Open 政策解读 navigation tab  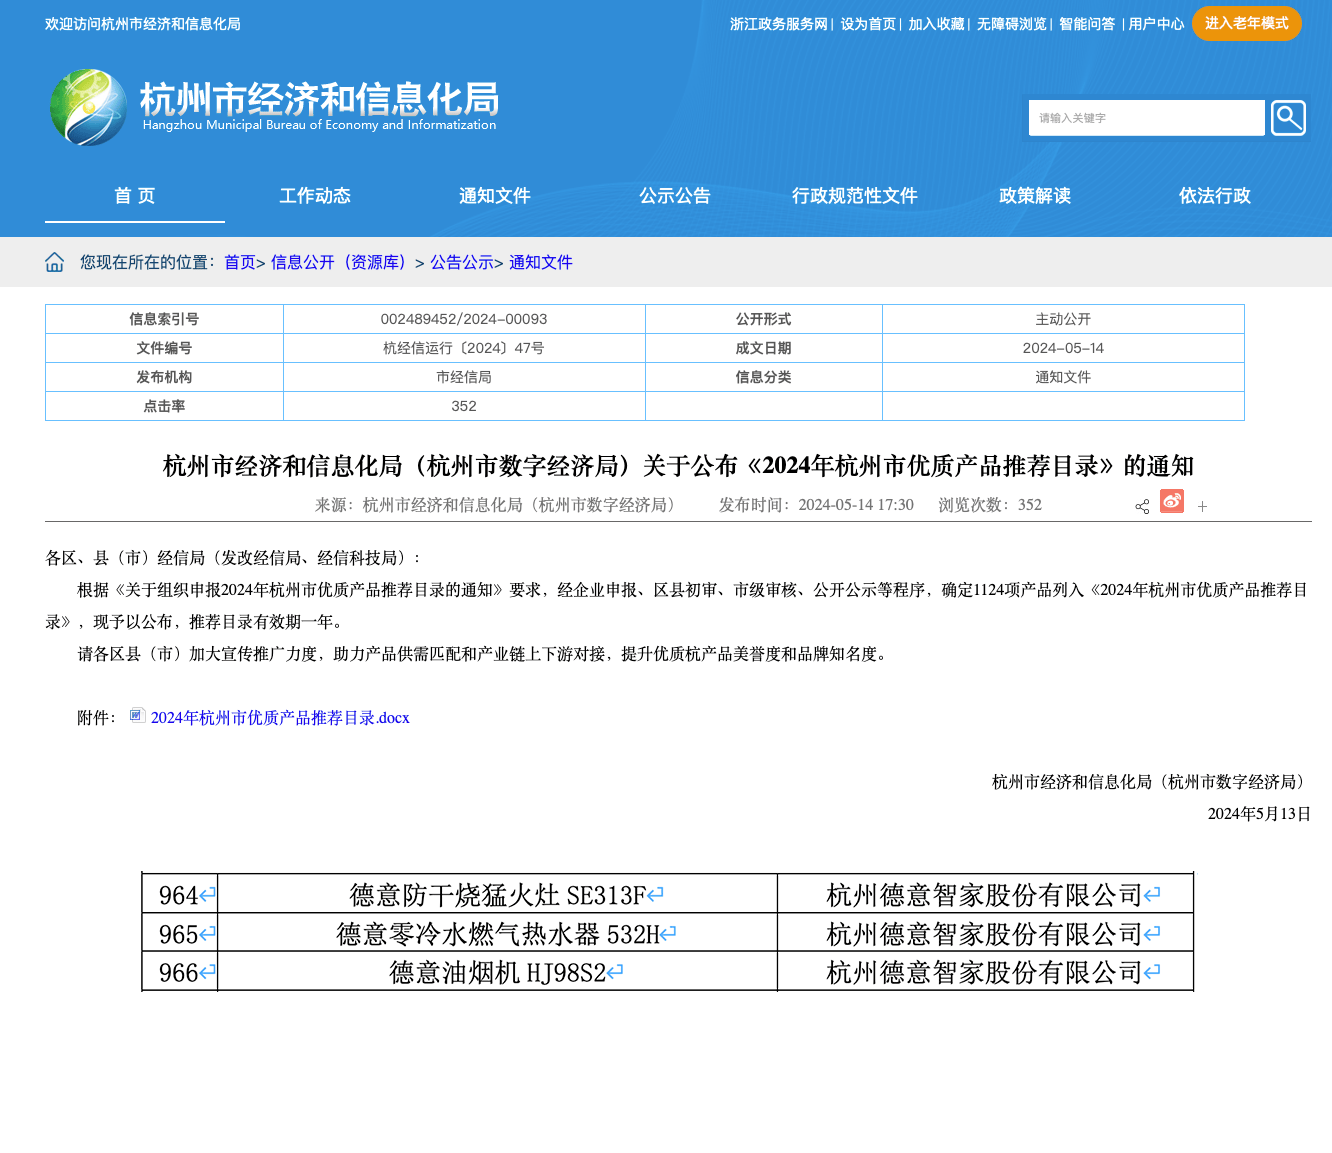click(1035, 196)
